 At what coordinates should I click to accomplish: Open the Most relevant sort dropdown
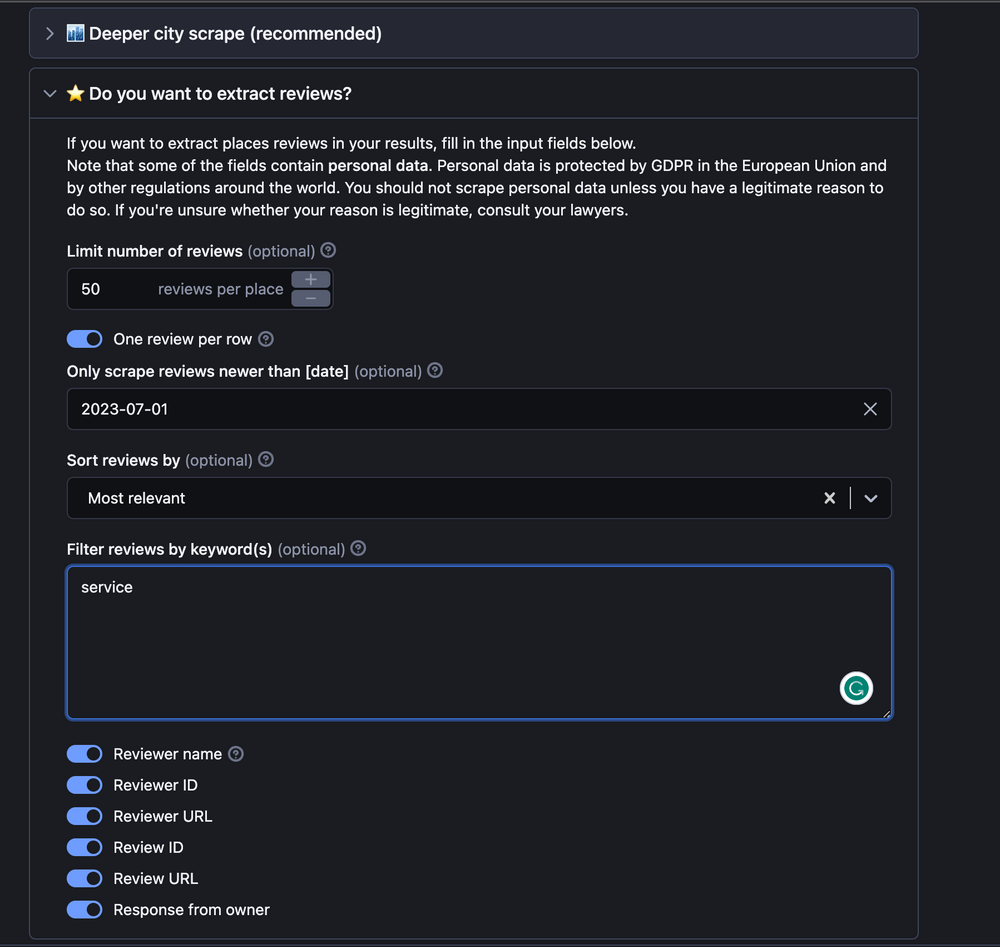(x=479, y=498)
